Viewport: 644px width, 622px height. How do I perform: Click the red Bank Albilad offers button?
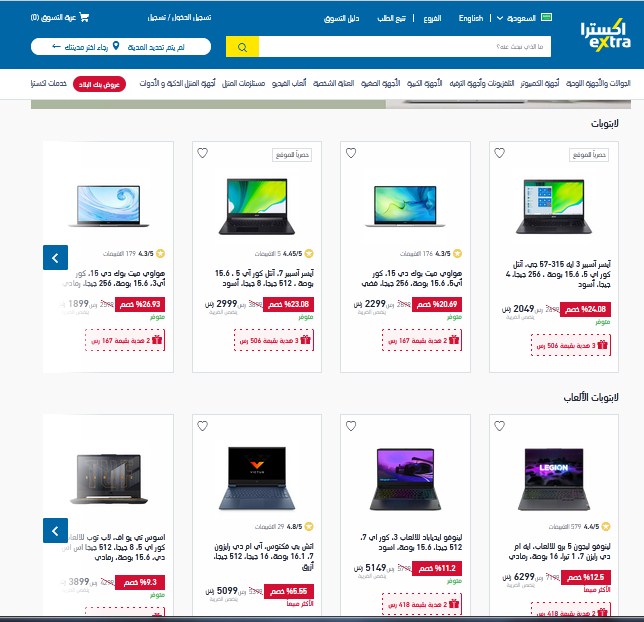point(99,84)
